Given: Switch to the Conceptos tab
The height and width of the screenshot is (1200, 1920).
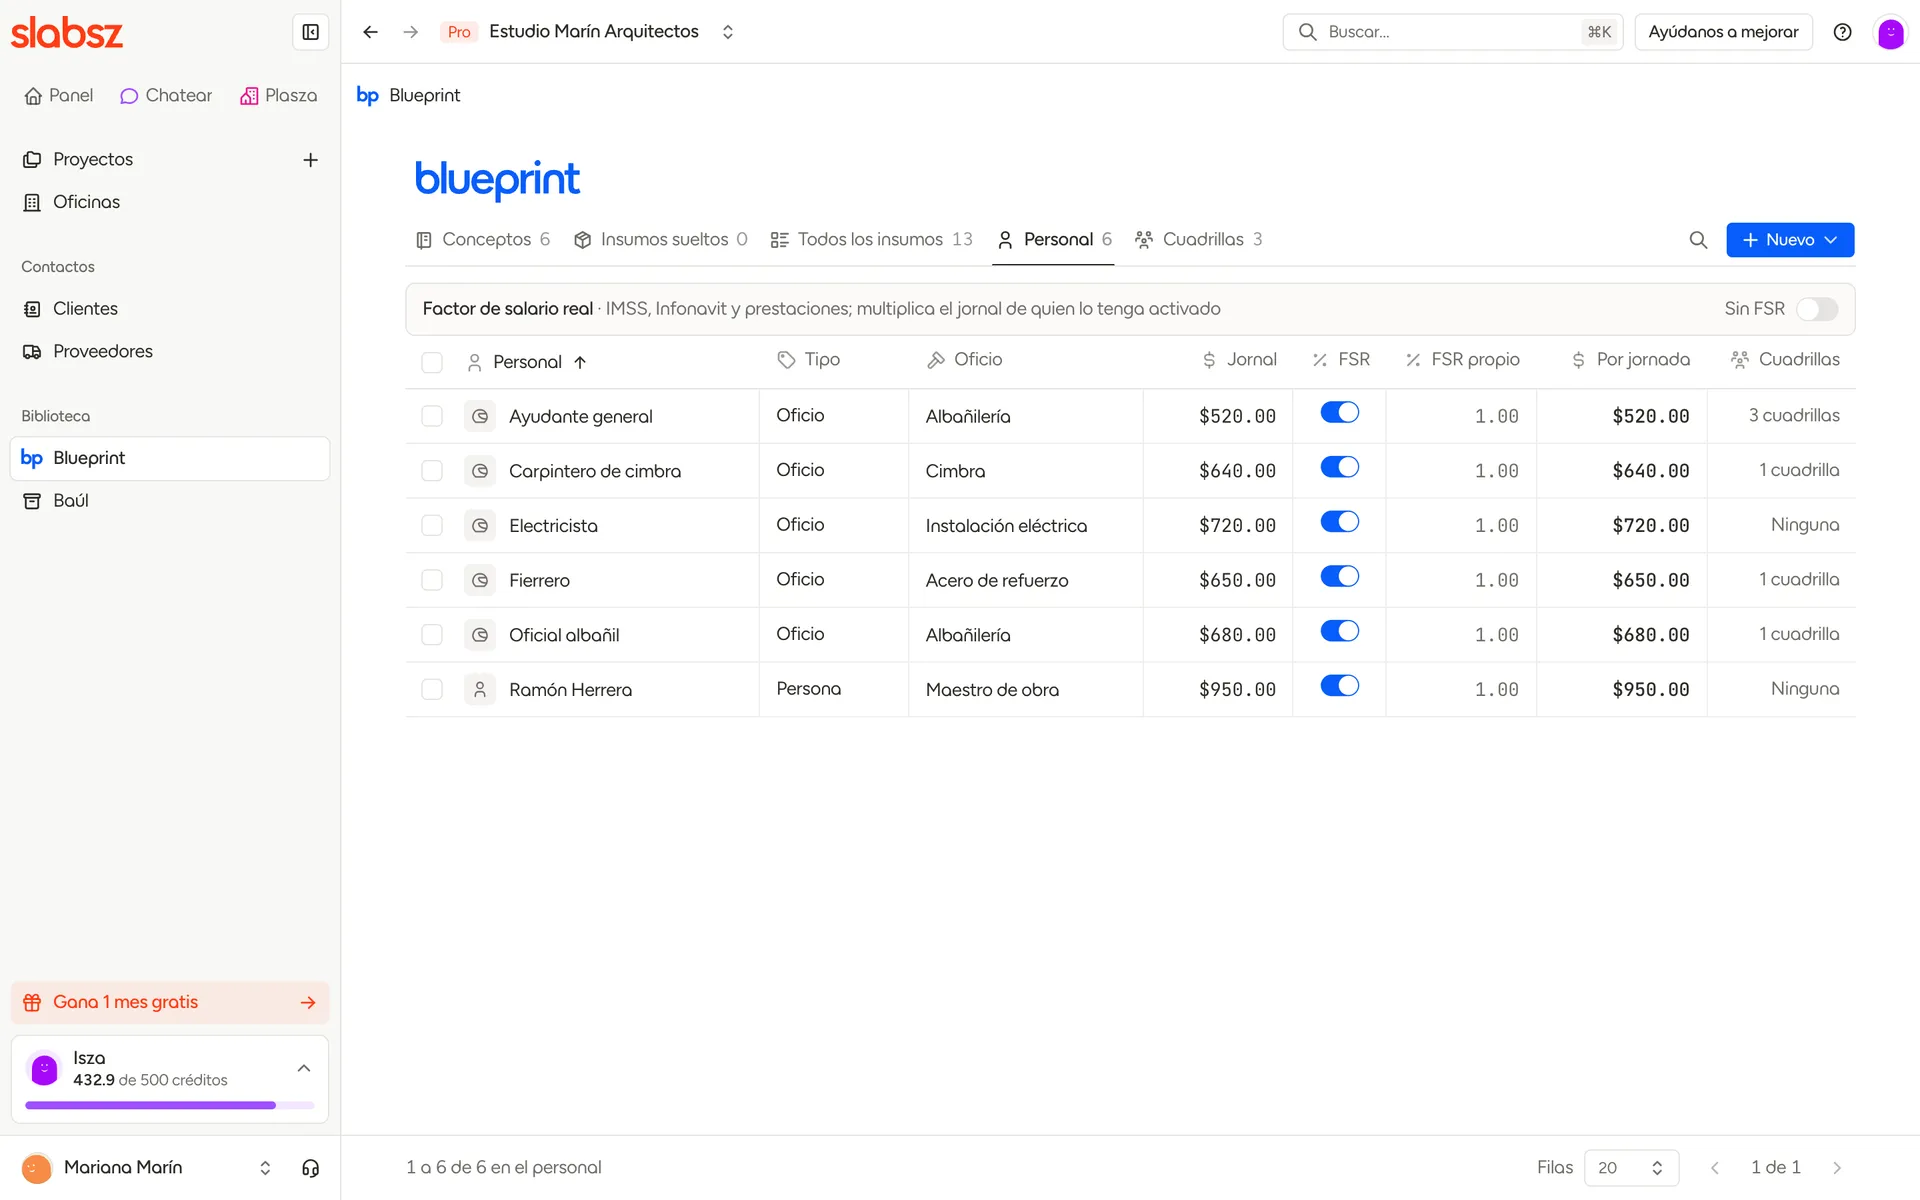Looking at the screenshot, I should click(x=483, y=240).
